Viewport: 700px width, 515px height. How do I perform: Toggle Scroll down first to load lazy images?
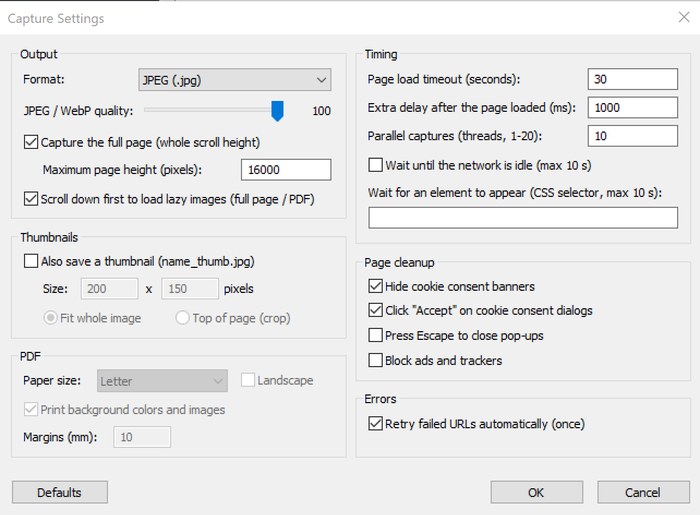[31, 199]
